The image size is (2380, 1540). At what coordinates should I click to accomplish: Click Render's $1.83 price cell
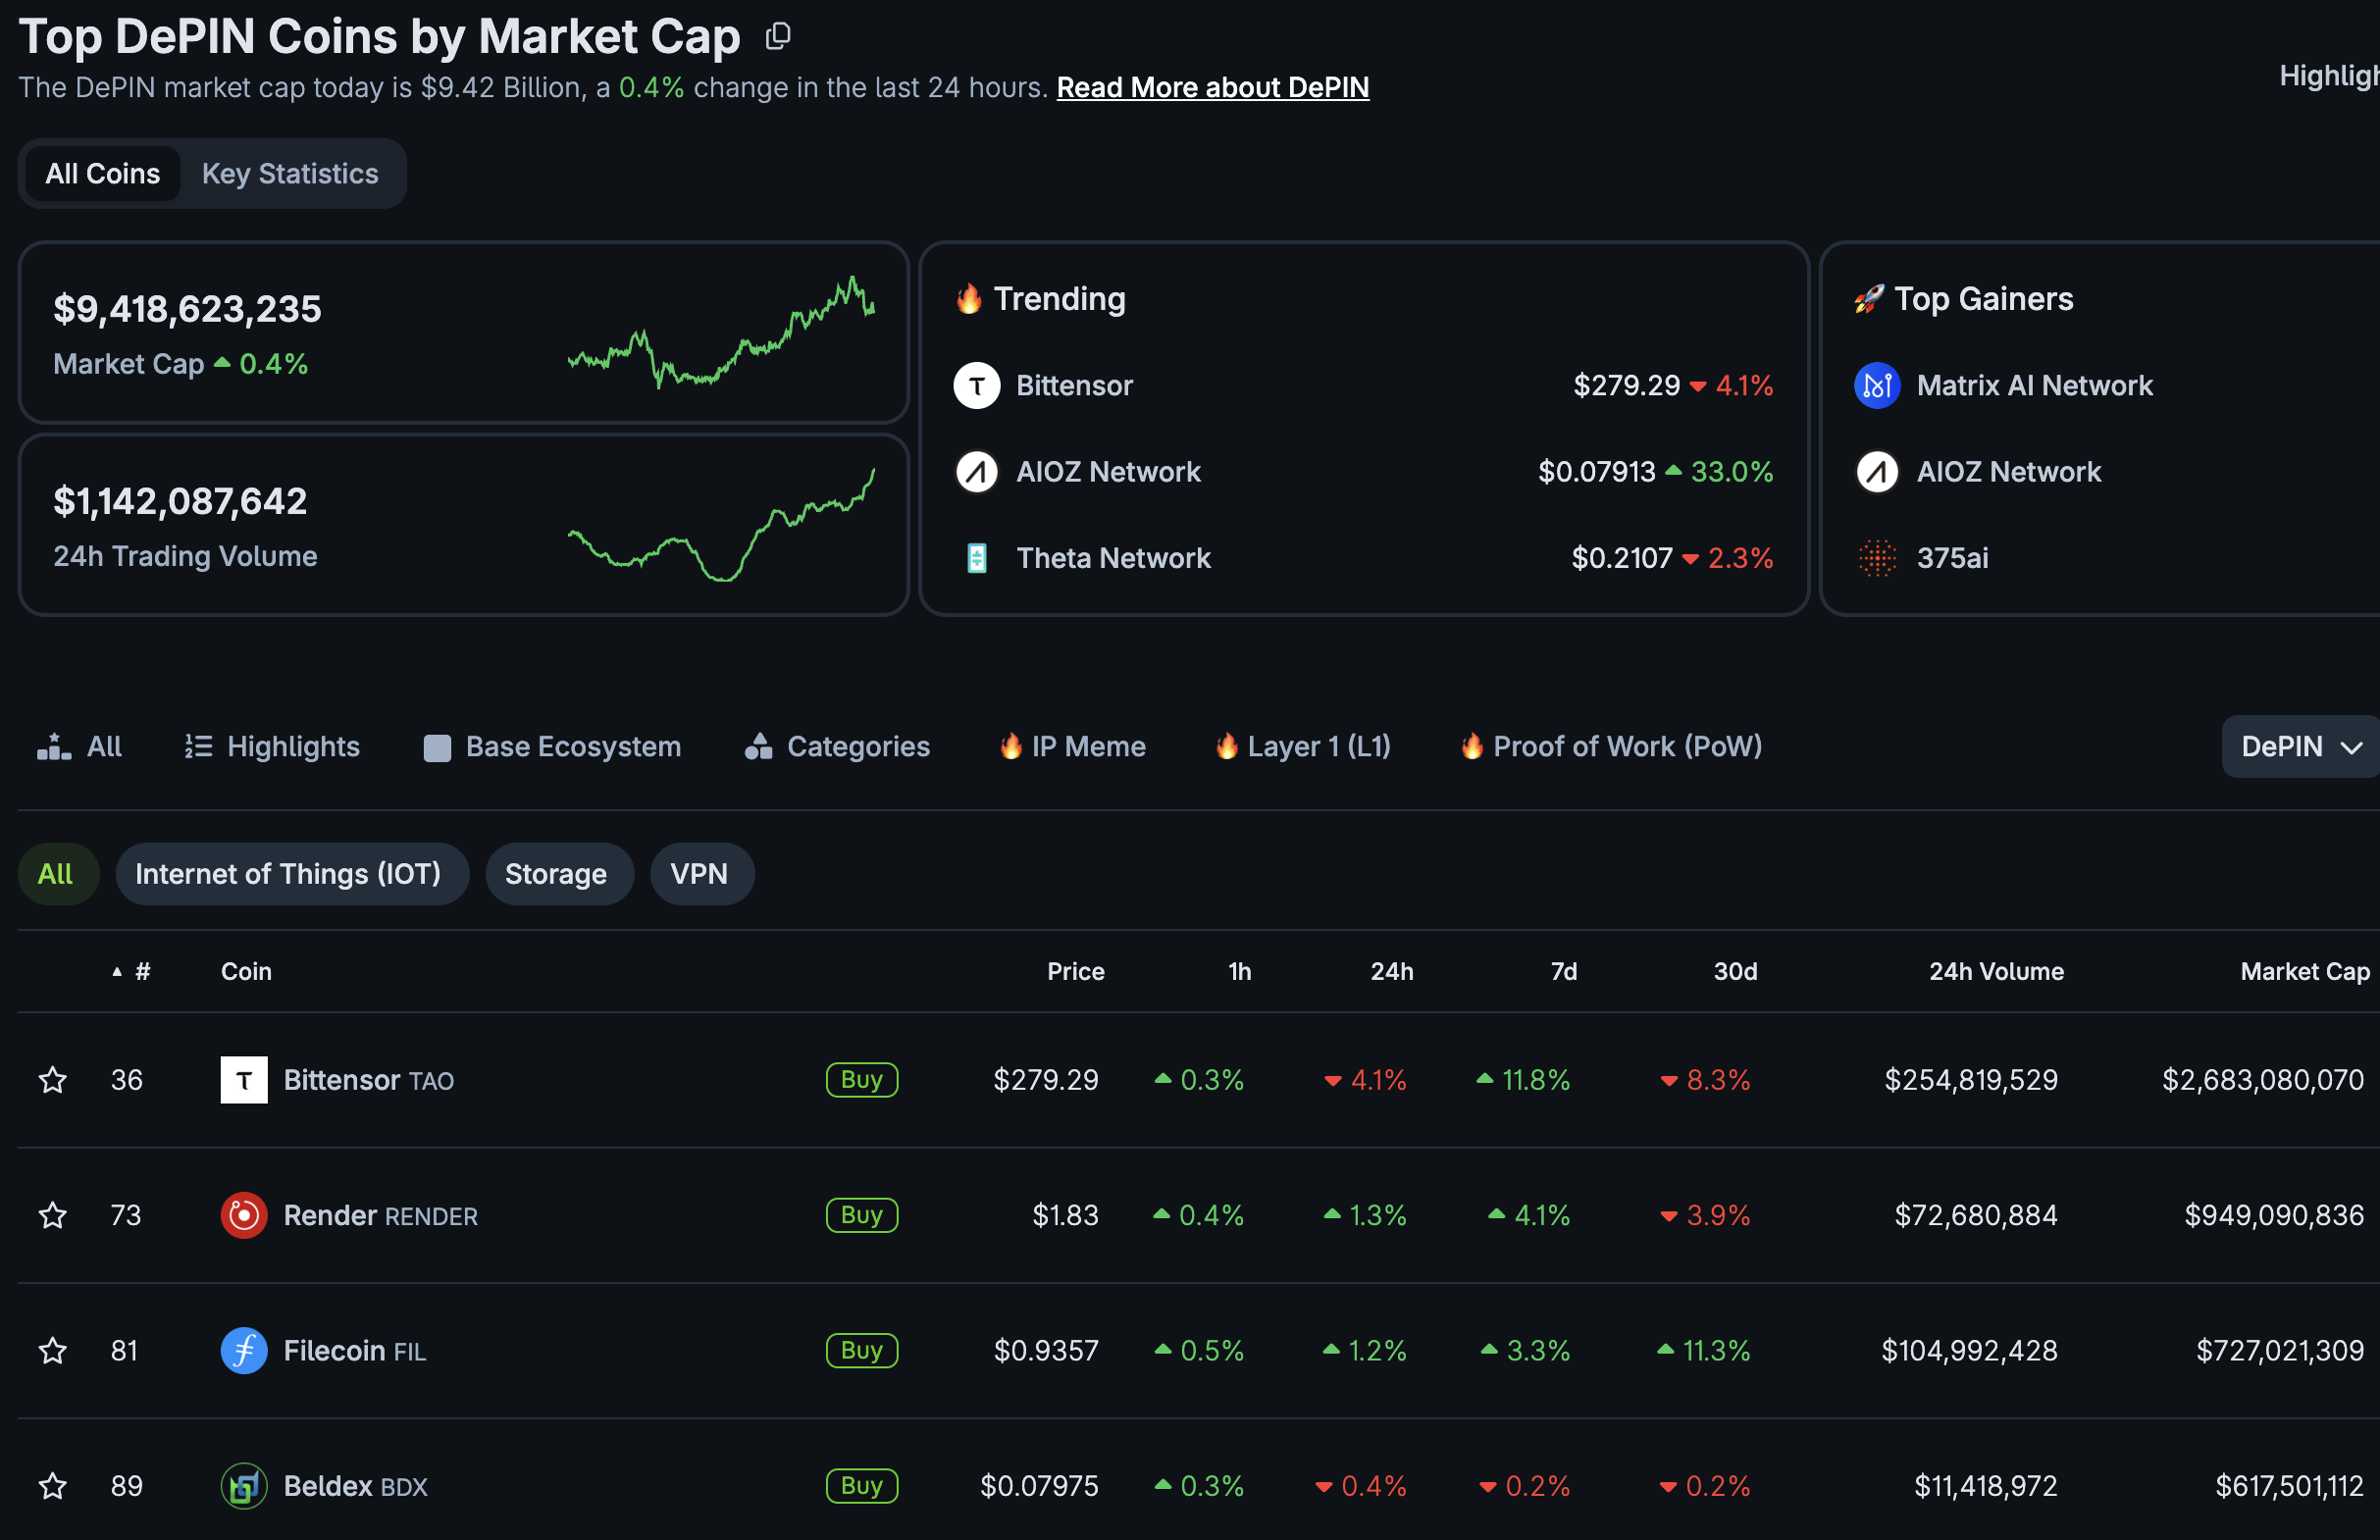point(1065,1215)
